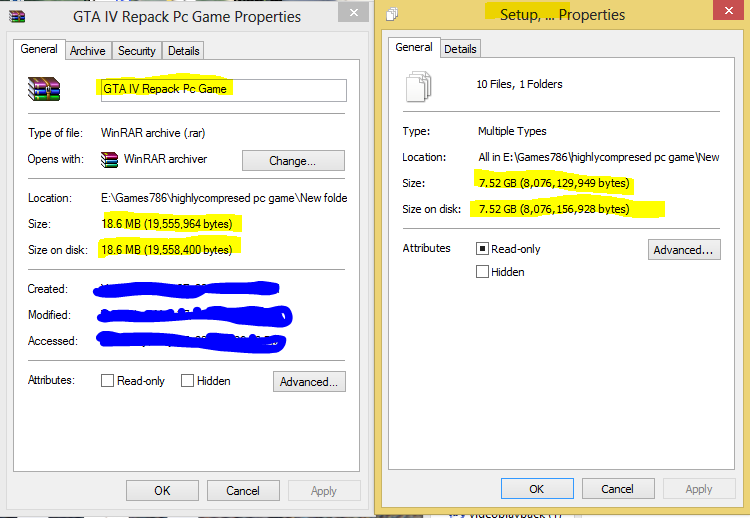
Task: Open General tab in Setup Properties
Action: click(x=414, y=47)
